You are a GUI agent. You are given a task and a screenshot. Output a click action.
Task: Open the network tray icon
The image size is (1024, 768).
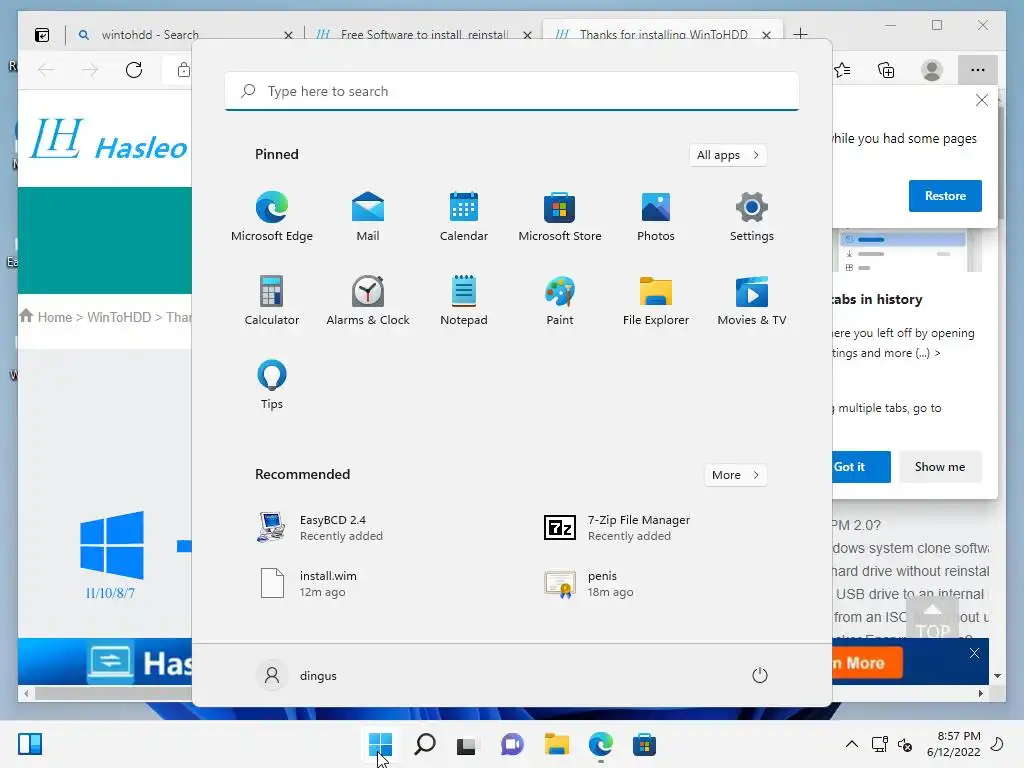880,744
